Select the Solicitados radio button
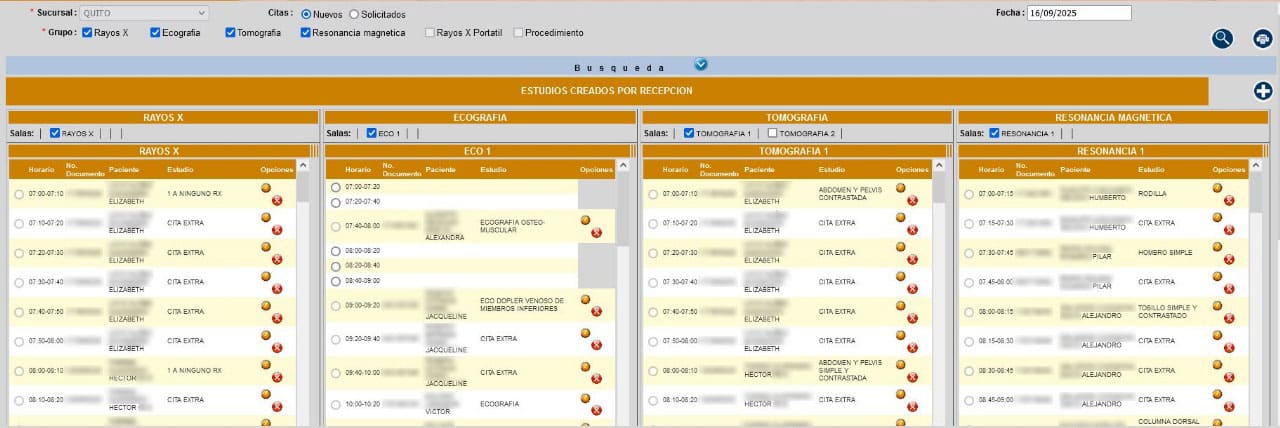 354,14
